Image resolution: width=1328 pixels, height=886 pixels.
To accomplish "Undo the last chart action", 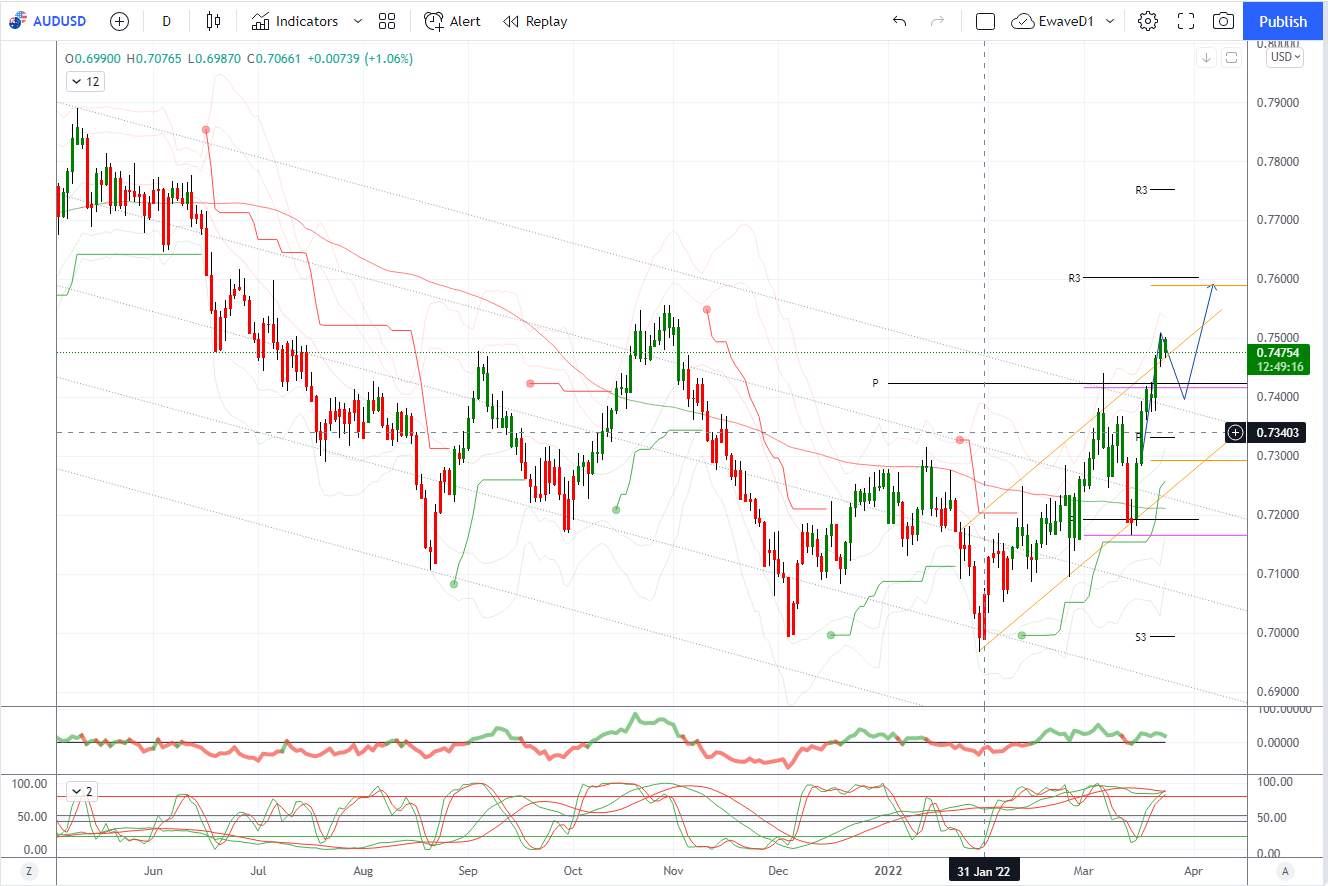I will click(x=899, y=21).
